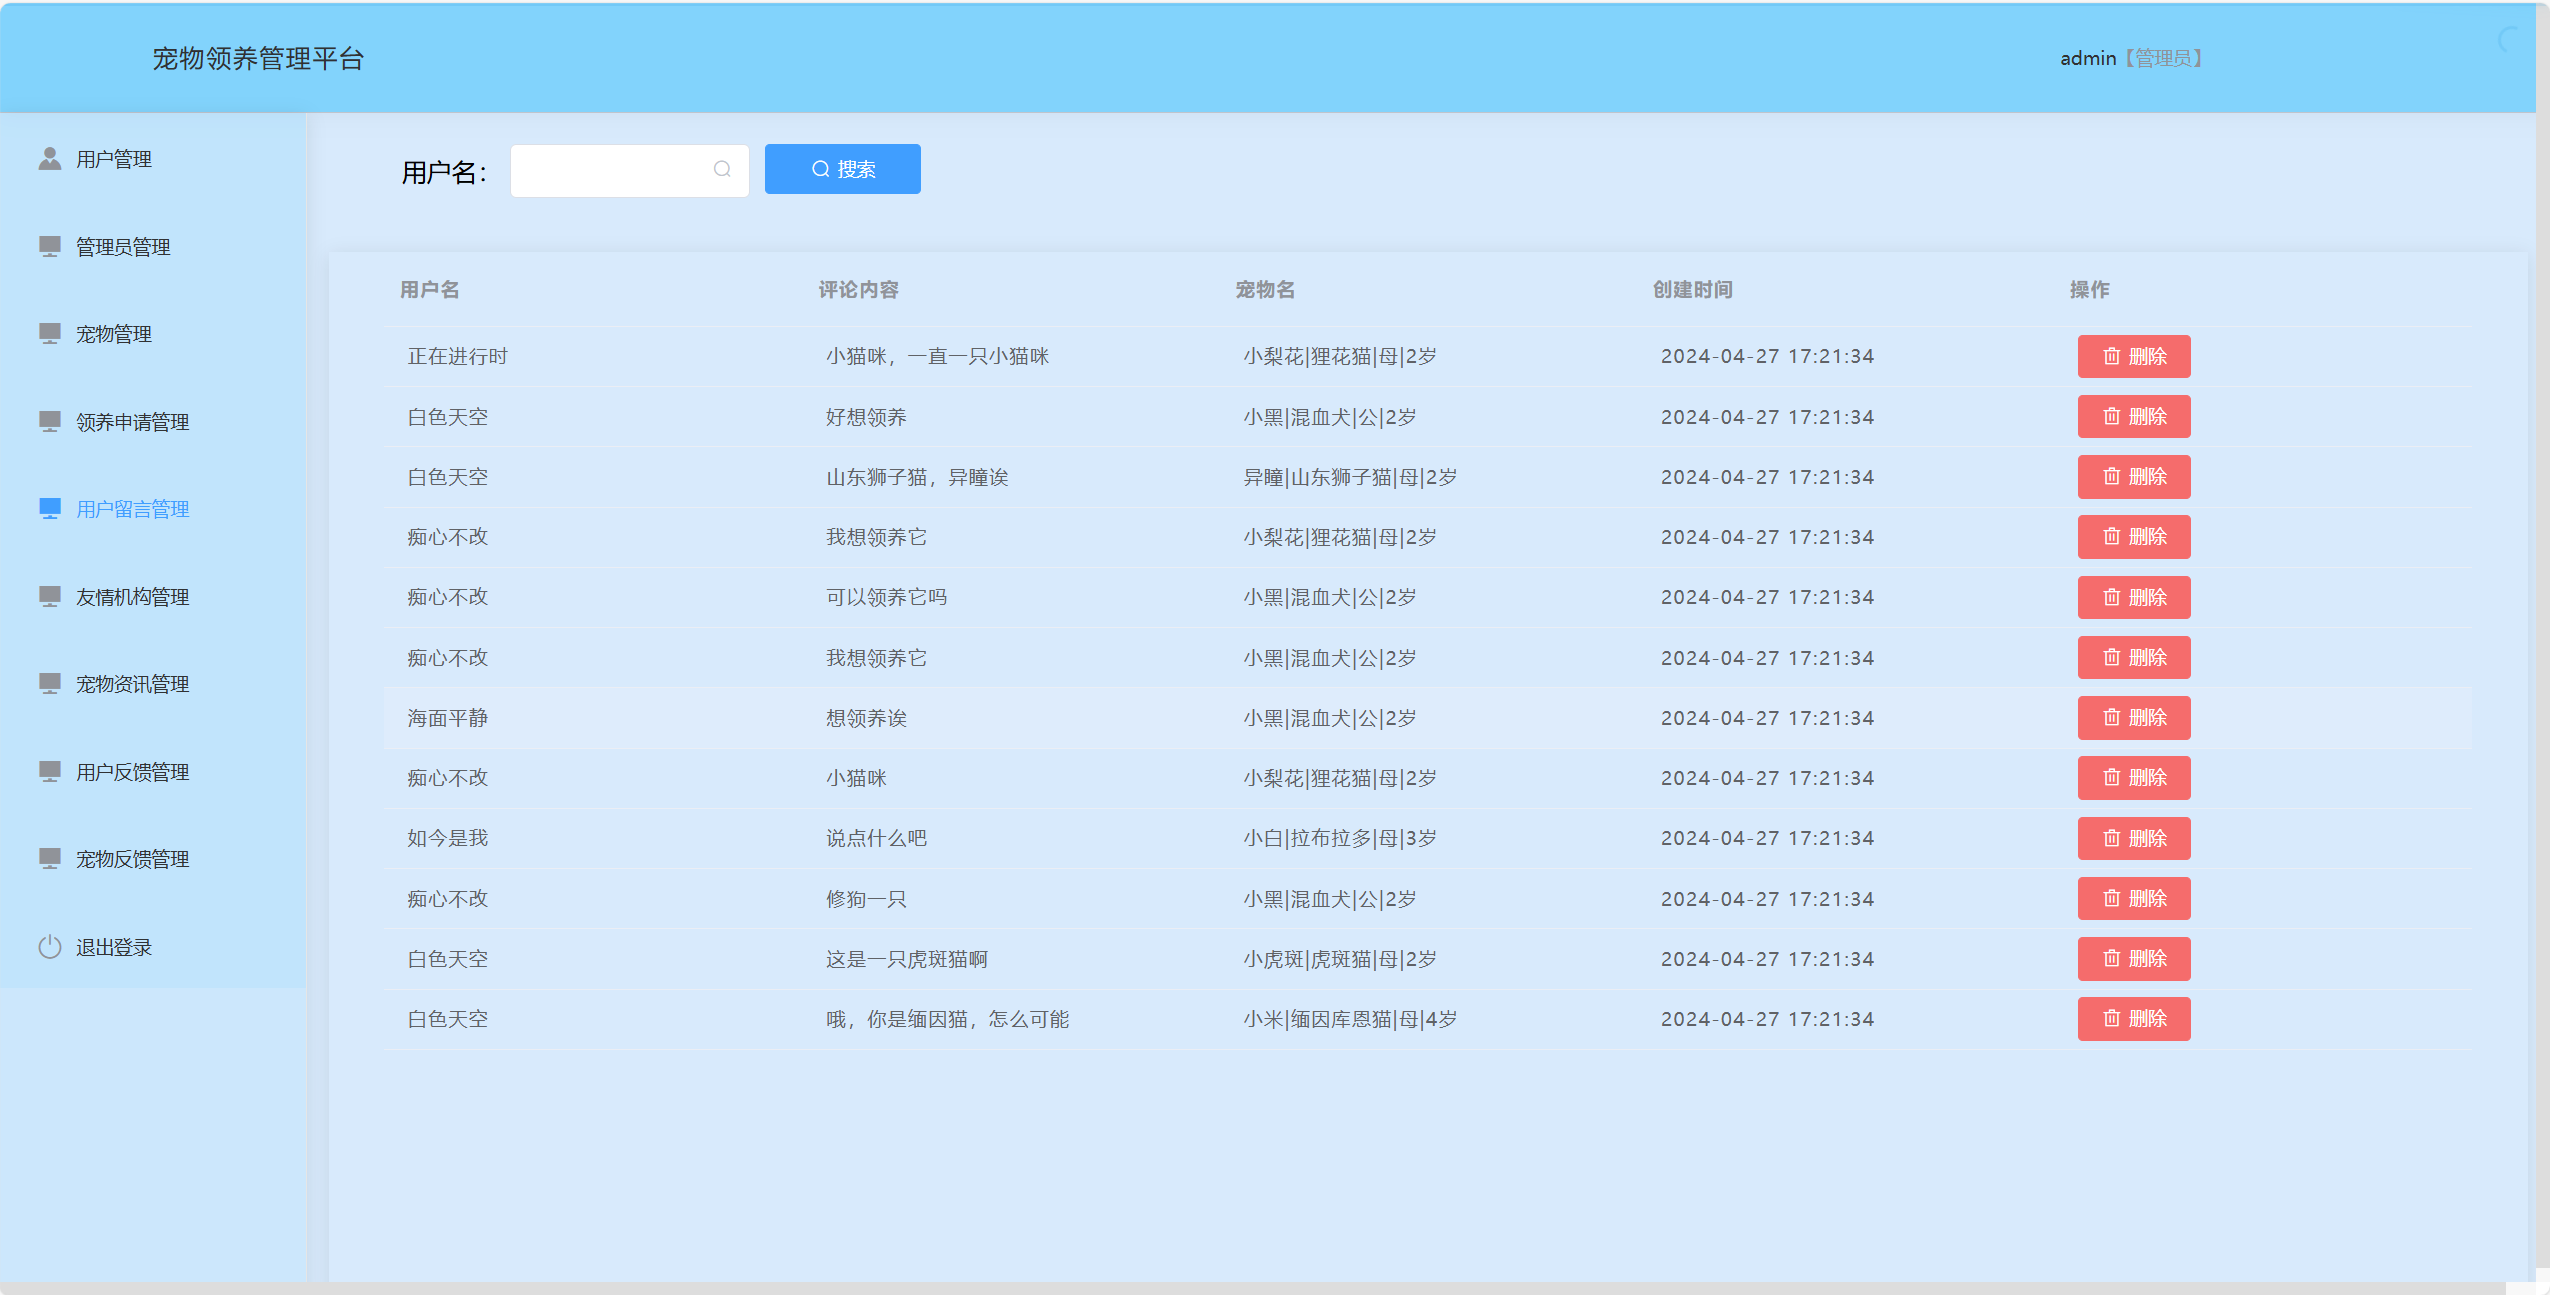Delete 海面平静's 想领养诶 comment

(x=2133, y=718)
